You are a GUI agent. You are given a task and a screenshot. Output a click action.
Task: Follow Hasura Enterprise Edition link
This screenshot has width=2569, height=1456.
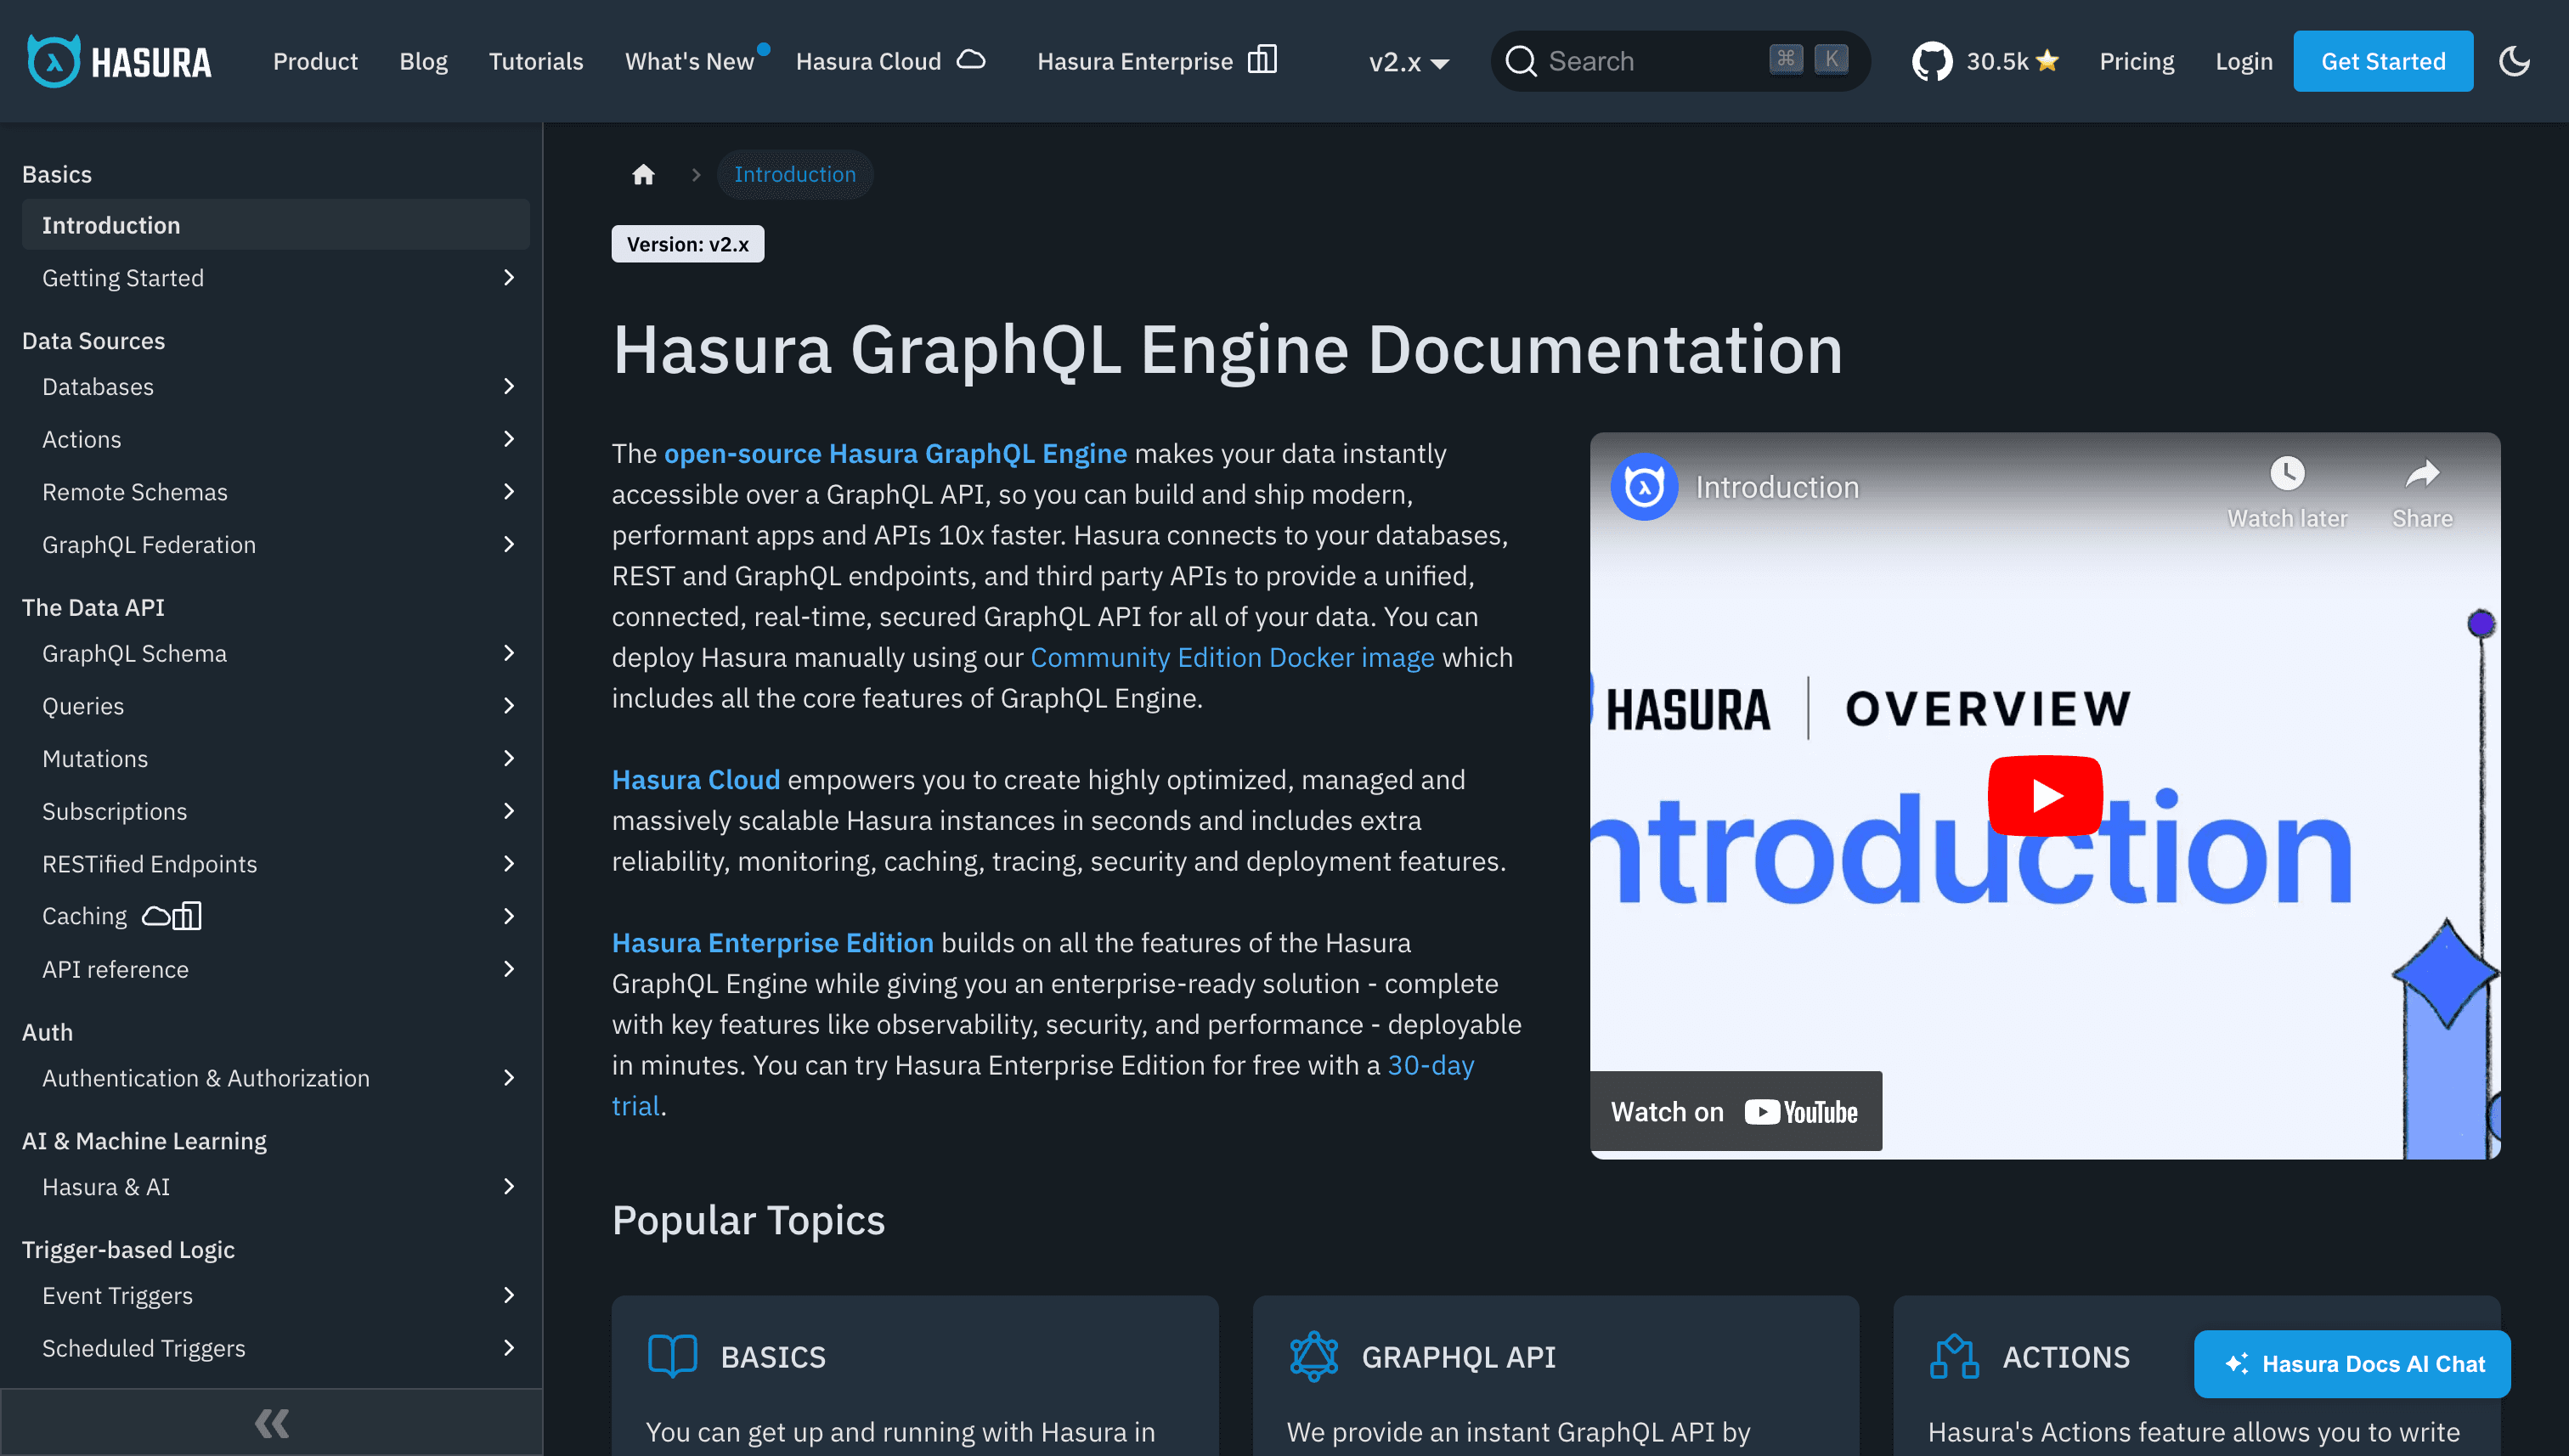772,943
